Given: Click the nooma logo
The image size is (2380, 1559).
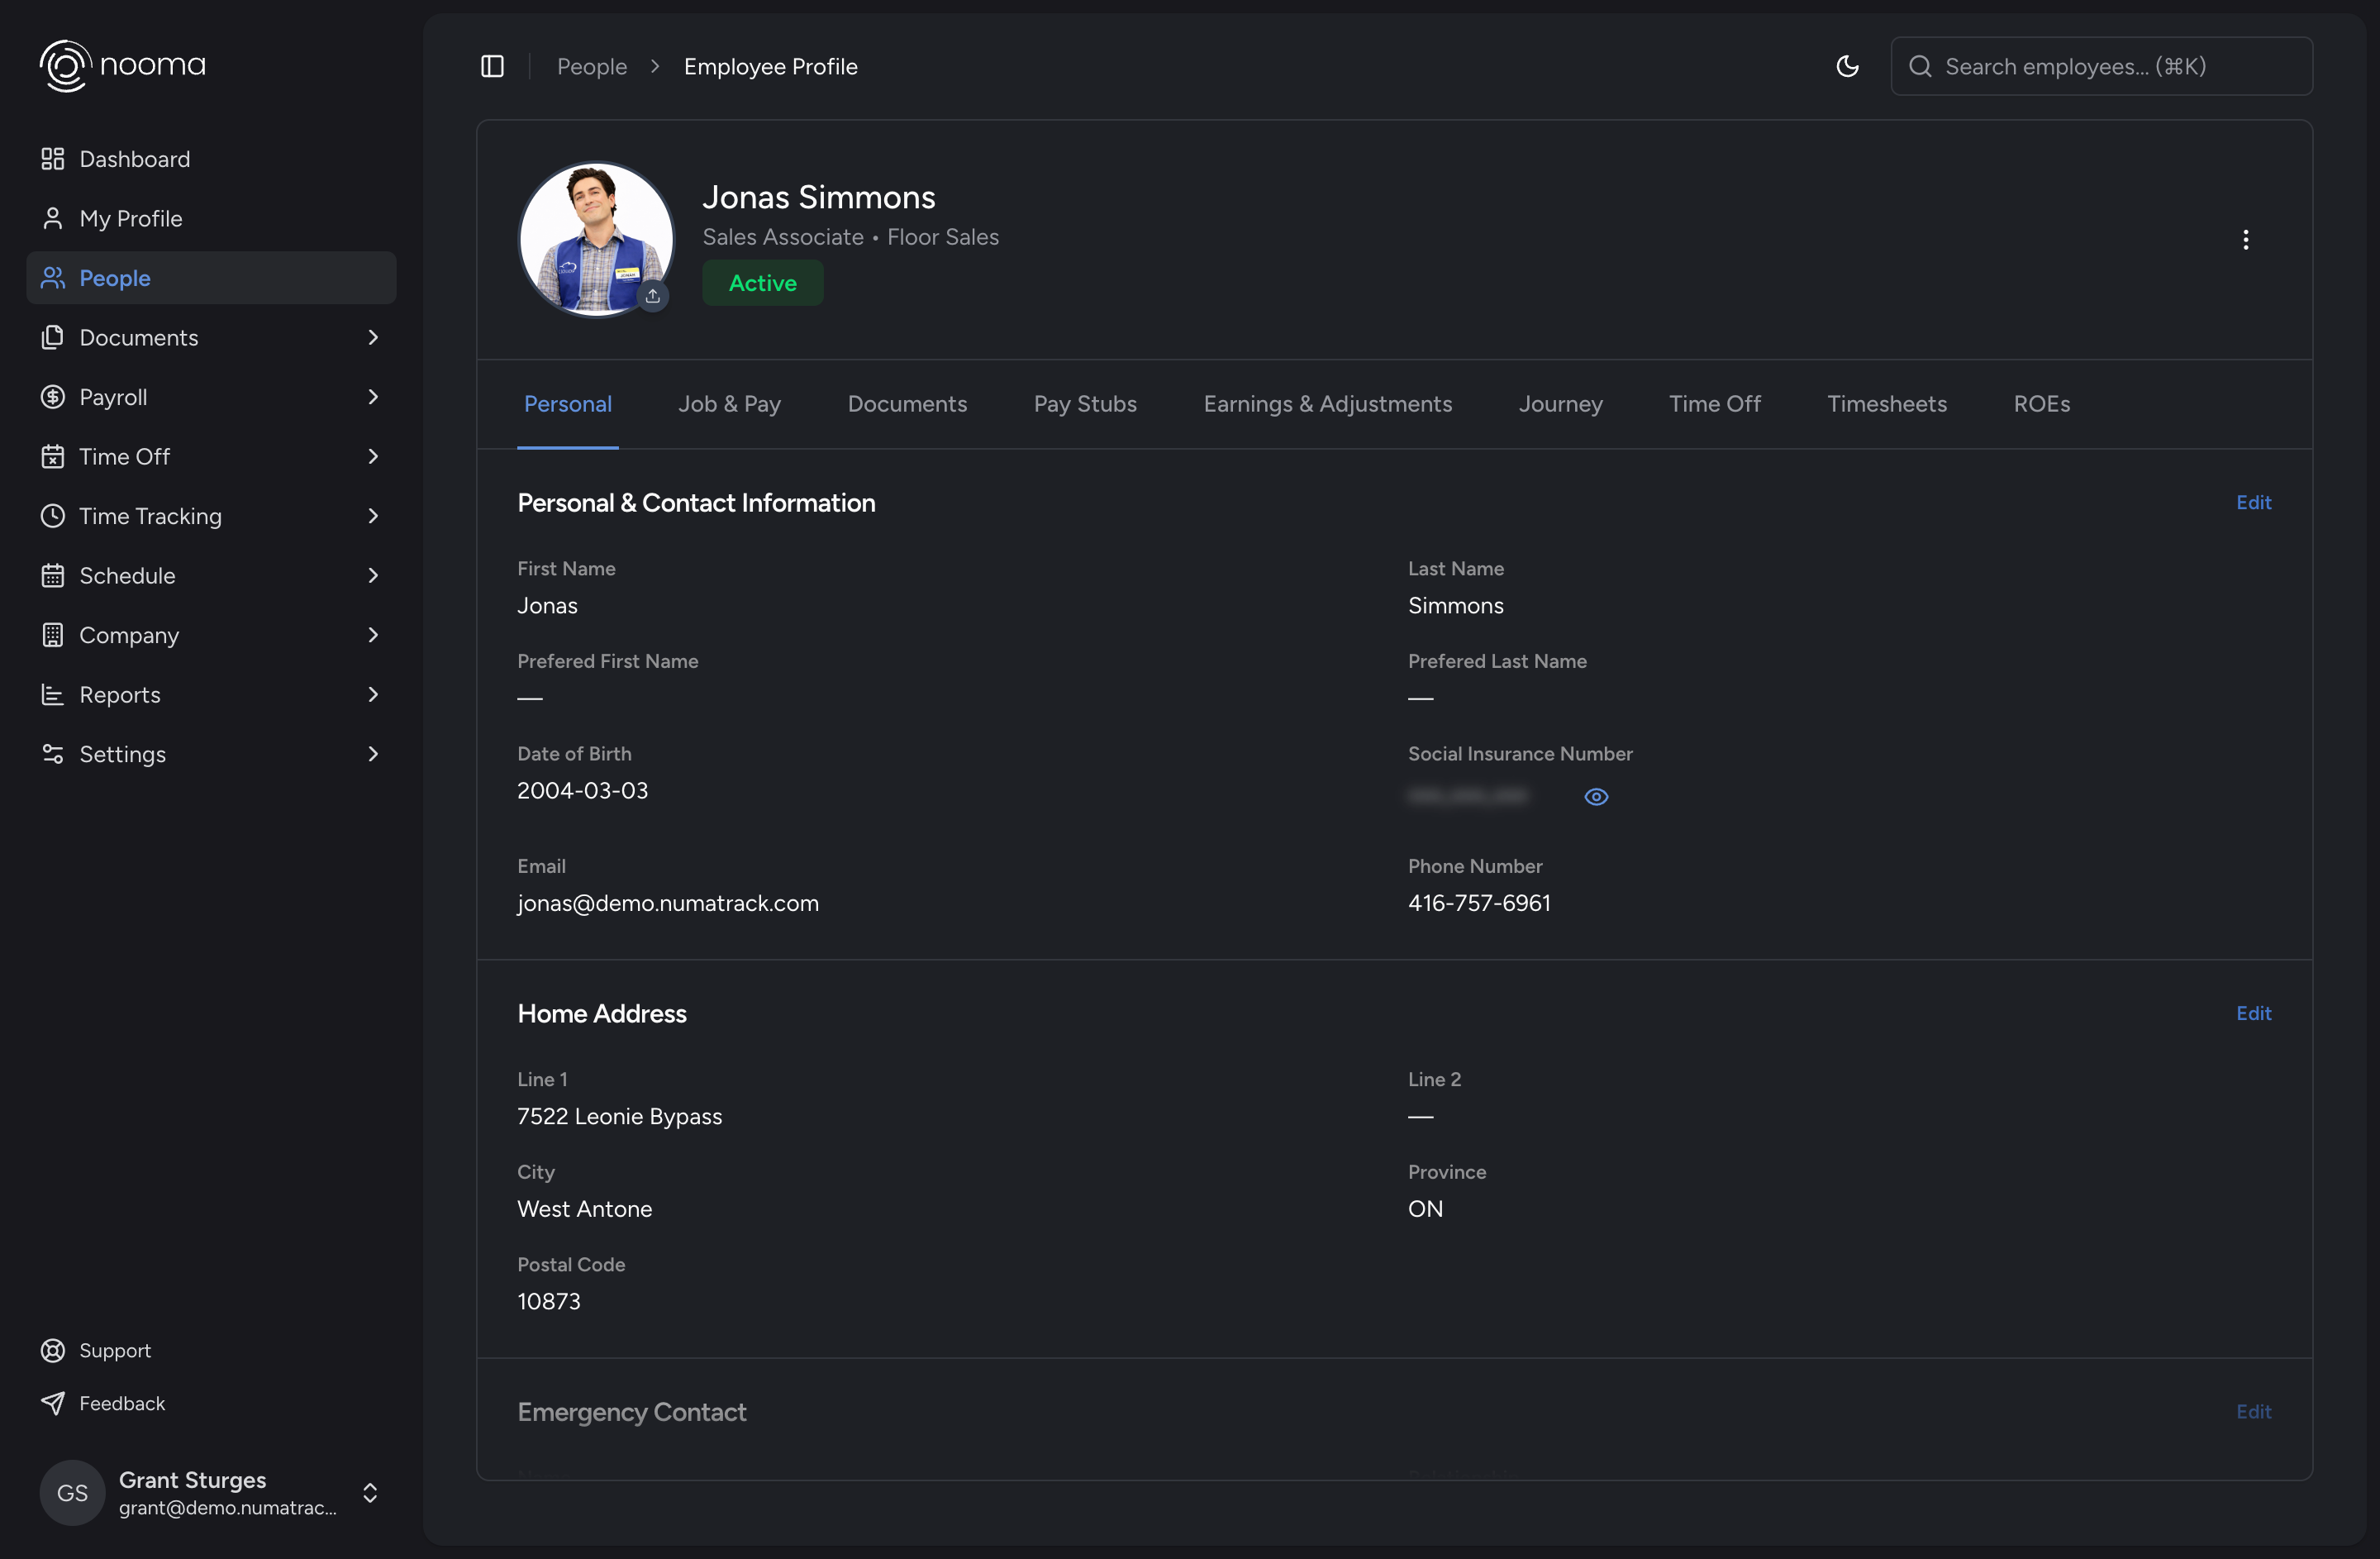Looking at the screenshot, I should [122, 66].
